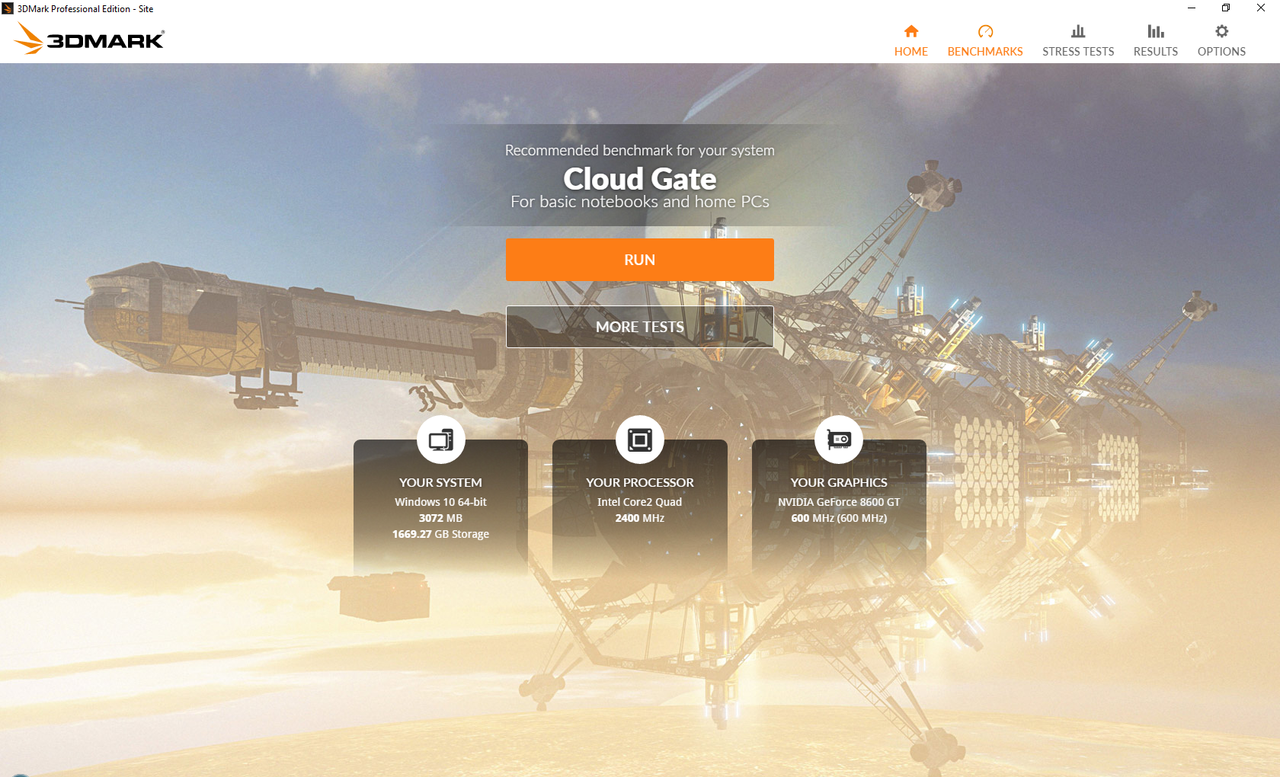The image size is (1280, 777).
Task: Click the 3DMark logo
Action: 89,39
